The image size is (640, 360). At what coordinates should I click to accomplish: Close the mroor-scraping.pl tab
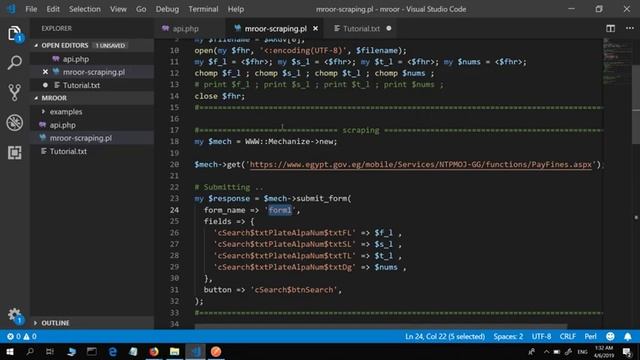[x=316, y=29]
